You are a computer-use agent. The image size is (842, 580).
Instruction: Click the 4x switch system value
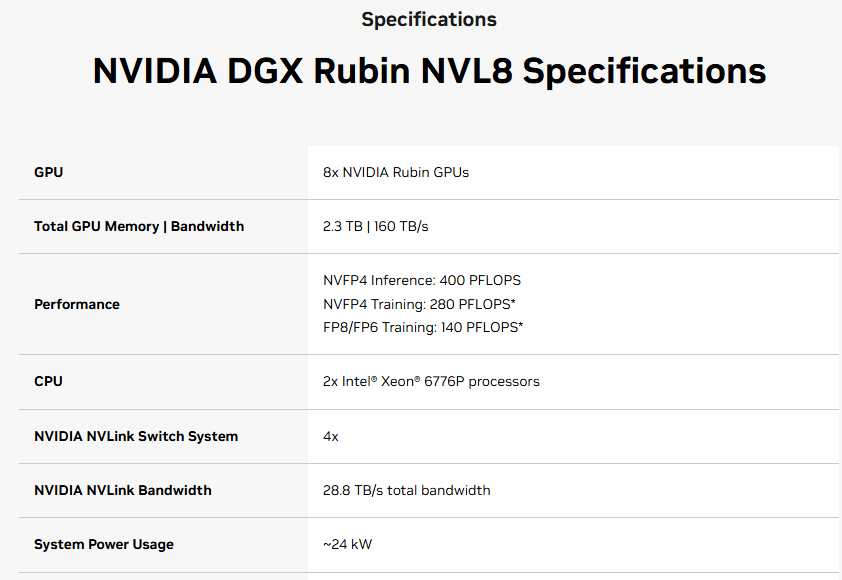(331, 436)
